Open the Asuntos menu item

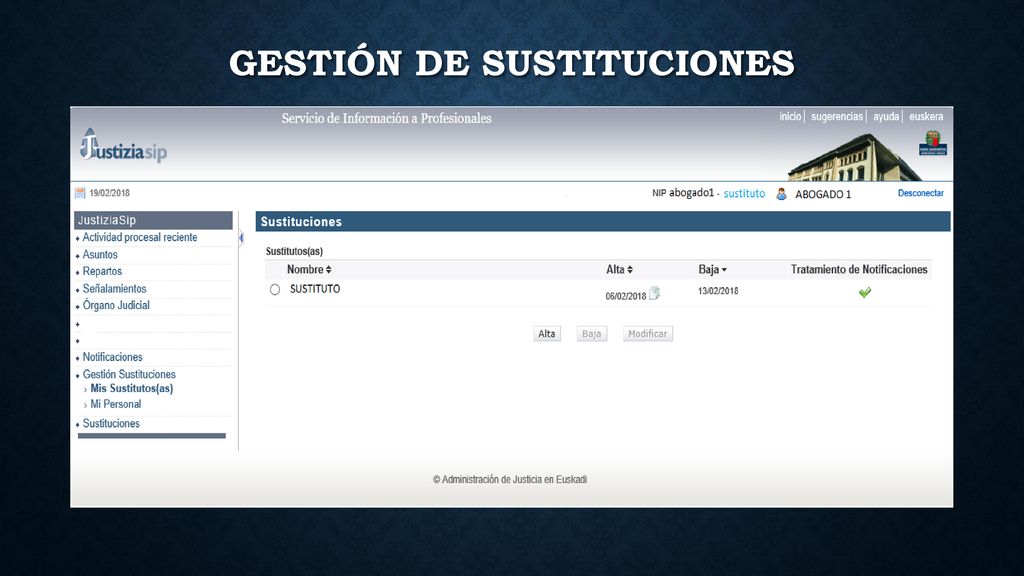coord(100,255)
